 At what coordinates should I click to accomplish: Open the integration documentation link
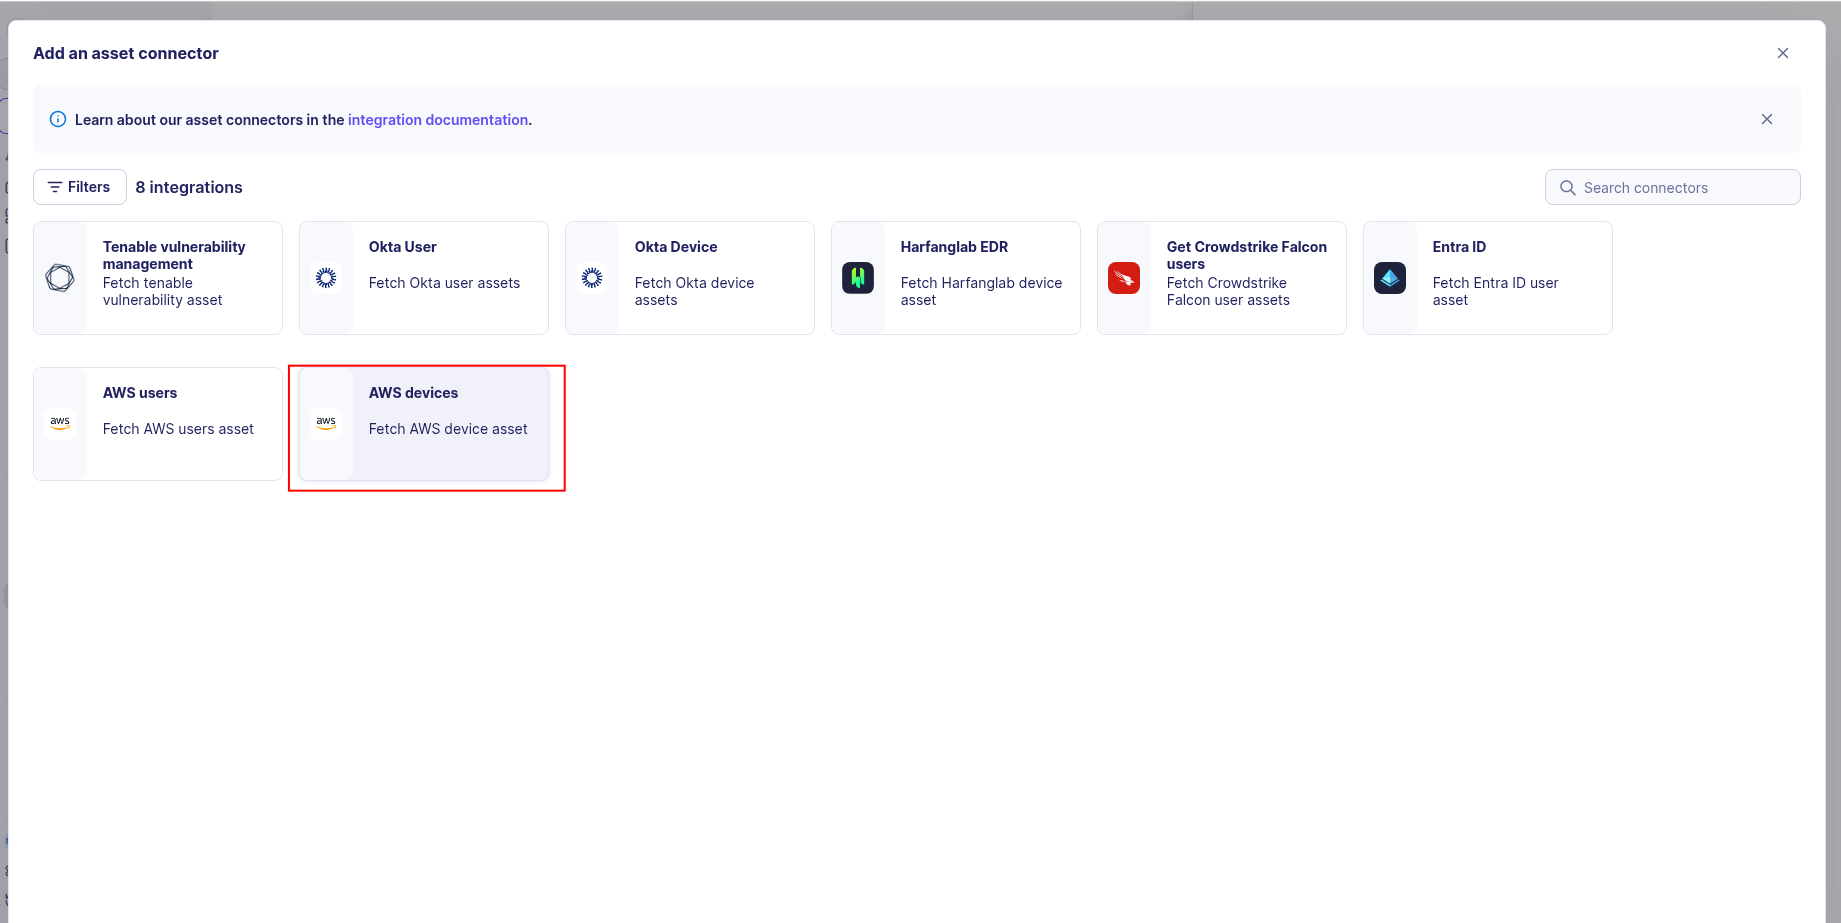[x=437, y=120]
